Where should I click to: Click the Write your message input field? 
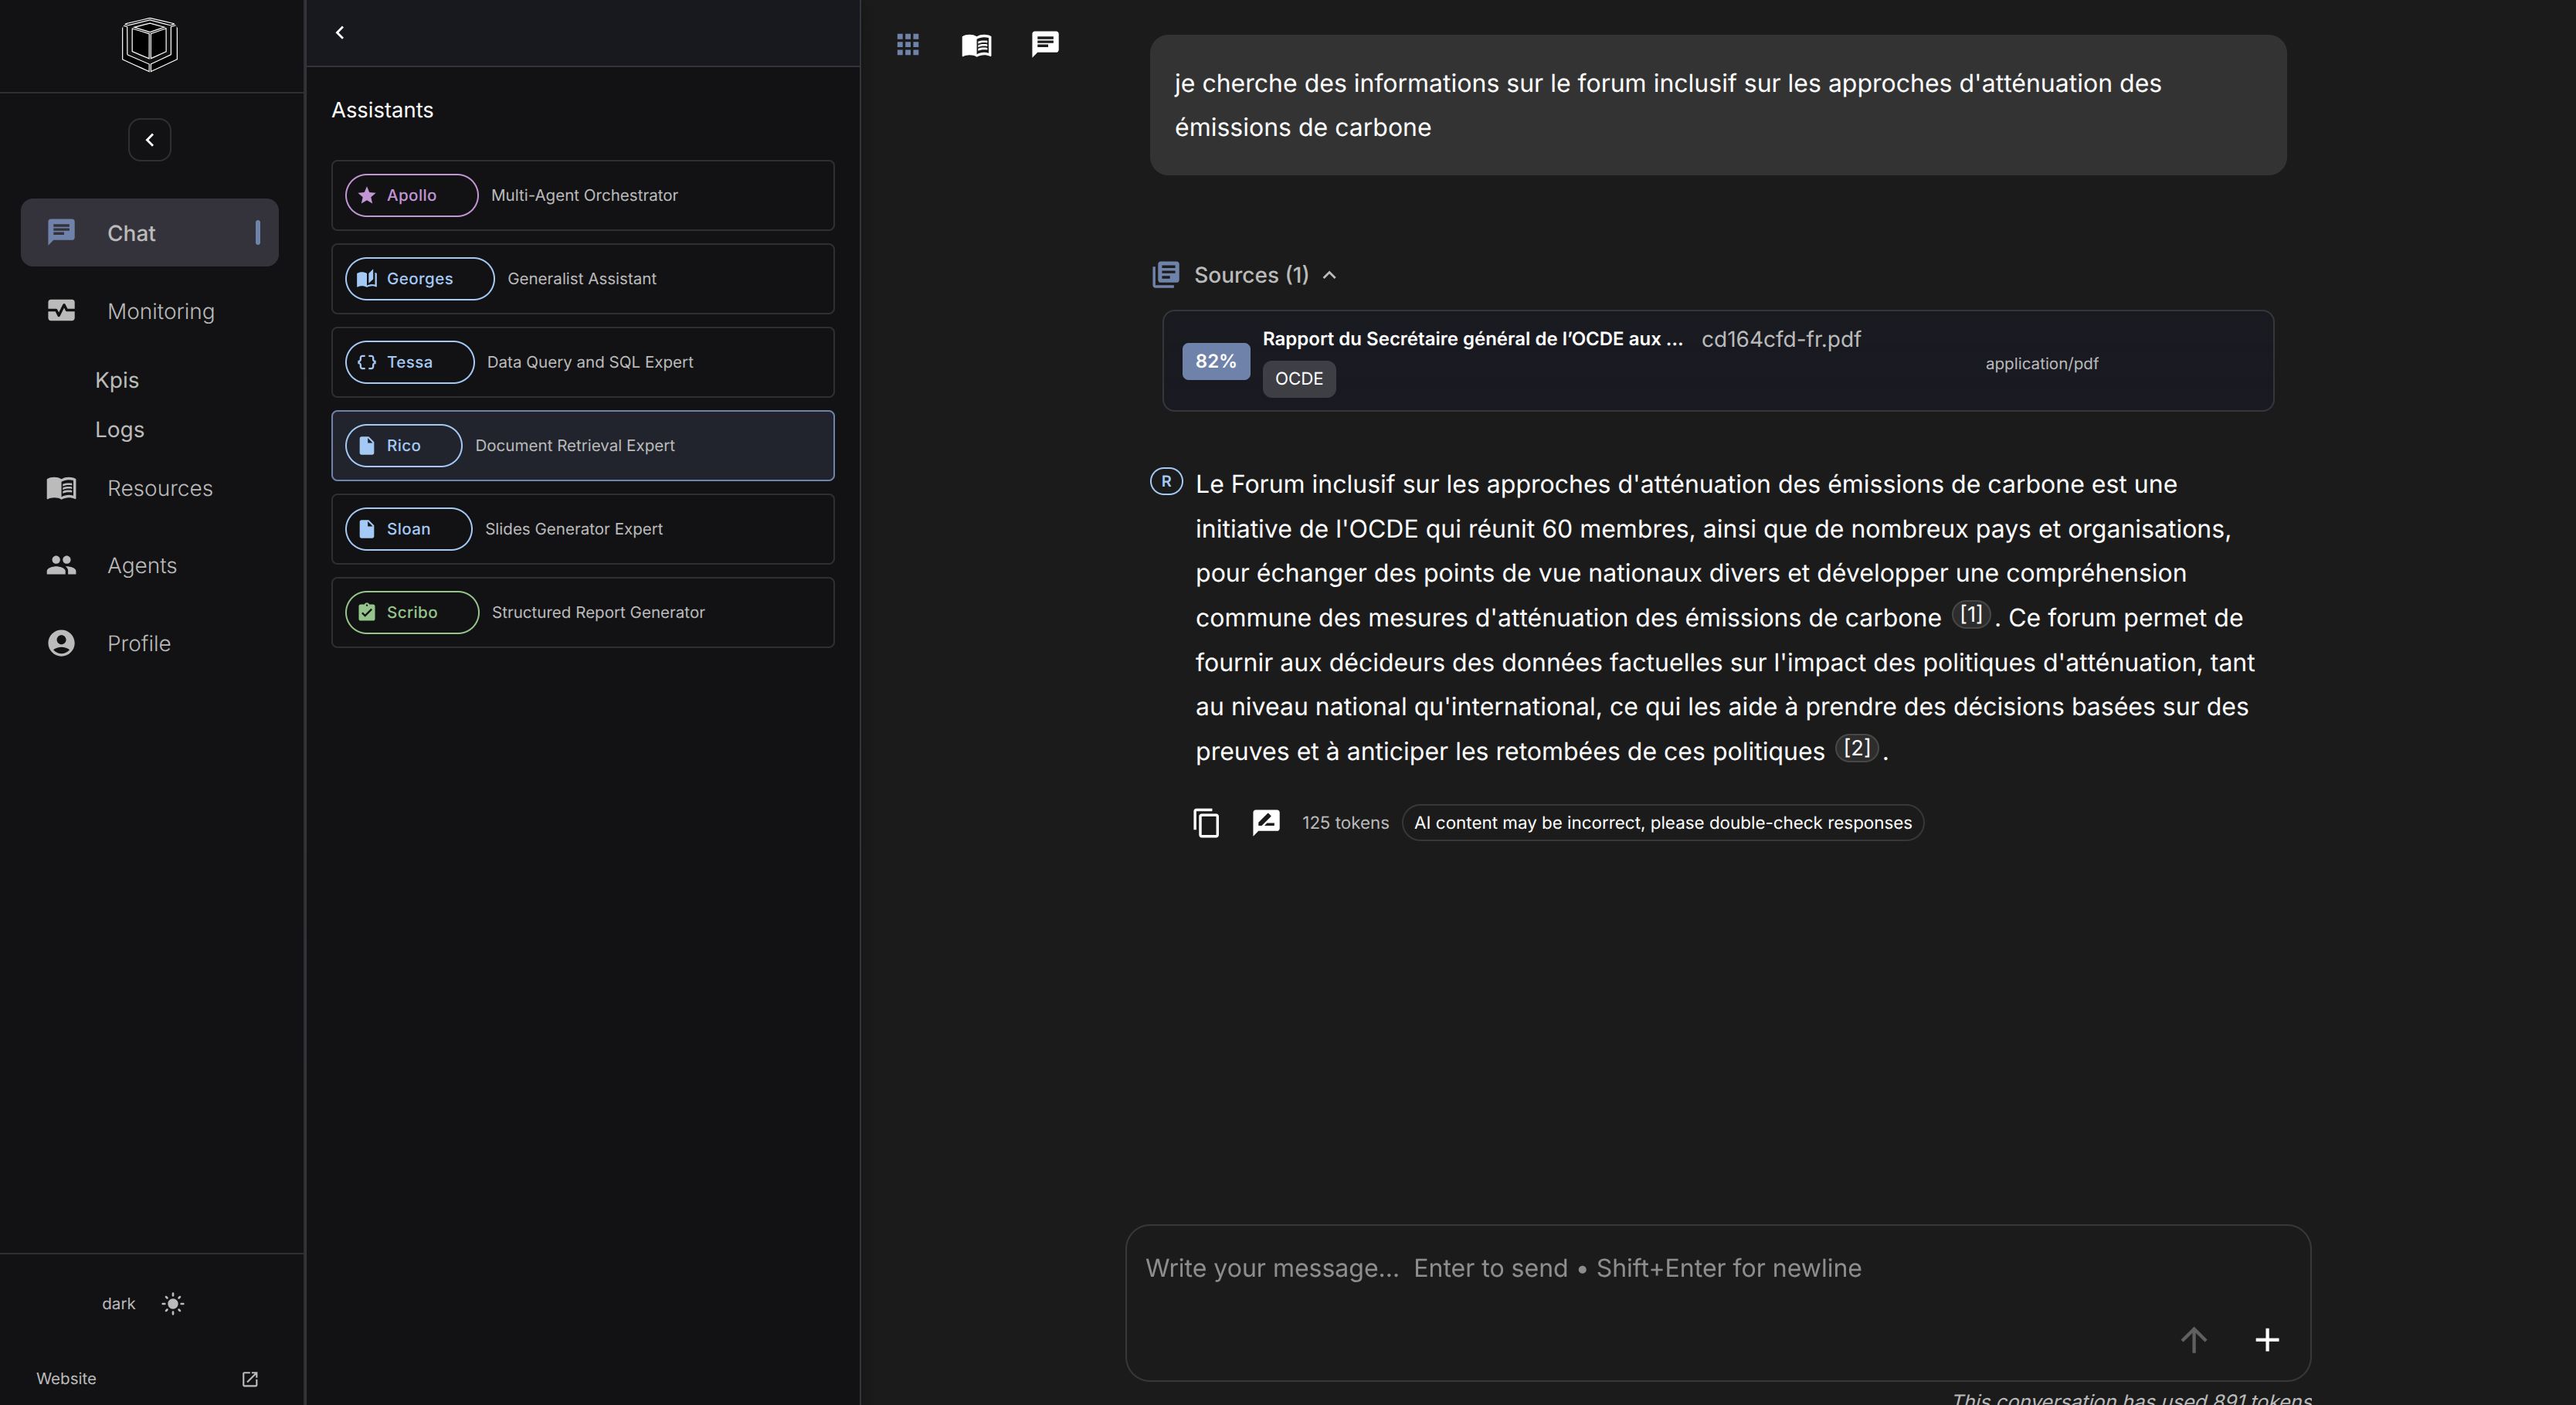1650,1268
